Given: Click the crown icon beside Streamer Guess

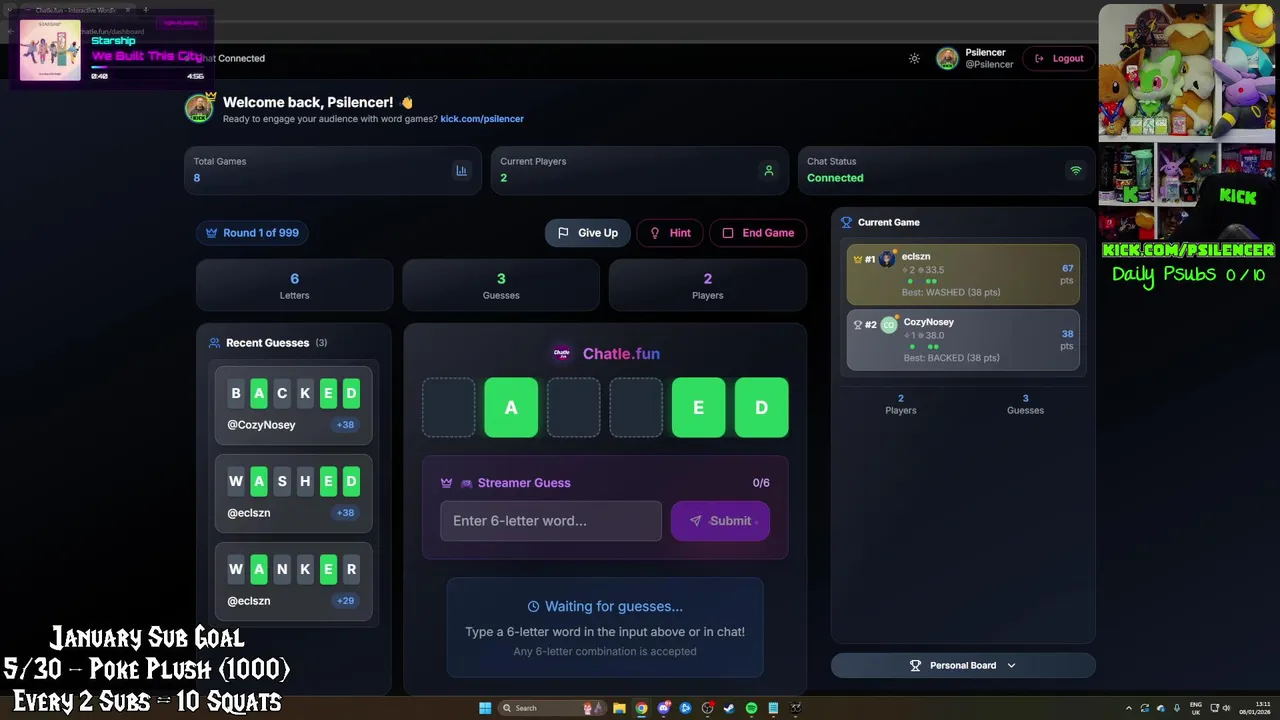Looking at the screenshot, I should pos(447,483).
